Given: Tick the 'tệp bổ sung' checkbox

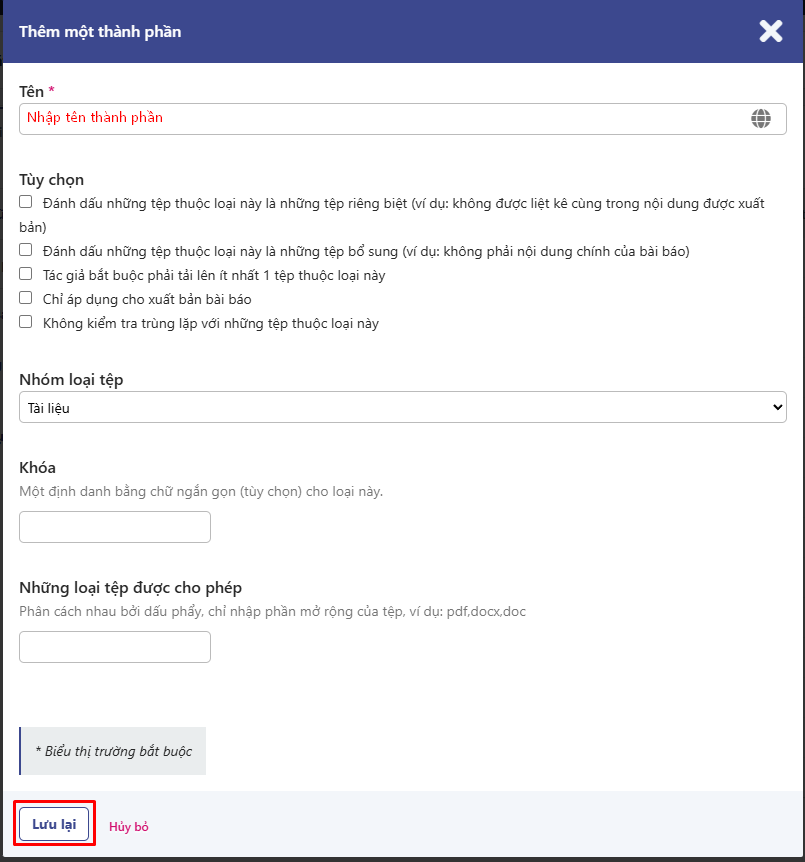Looking at the screenshot, I should click(26, 250).
